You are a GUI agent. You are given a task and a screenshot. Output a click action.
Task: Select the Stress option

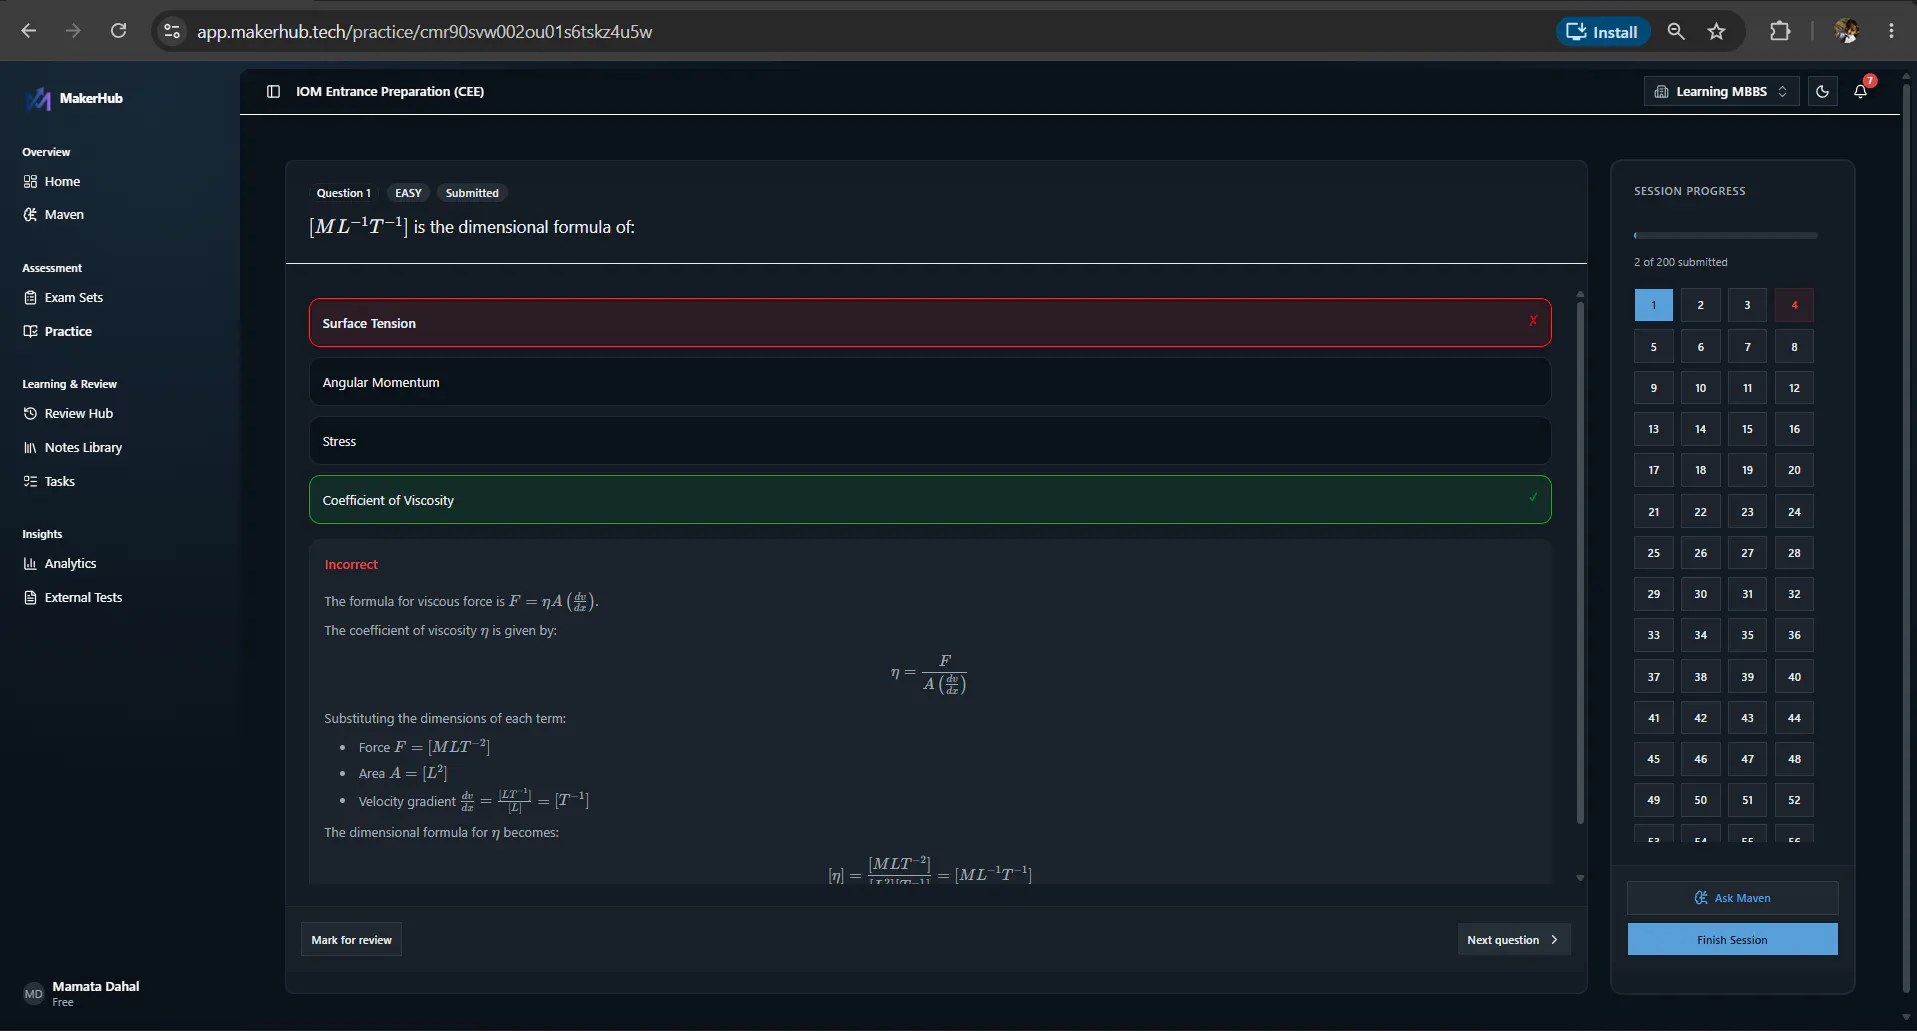[x=930, y=441]
